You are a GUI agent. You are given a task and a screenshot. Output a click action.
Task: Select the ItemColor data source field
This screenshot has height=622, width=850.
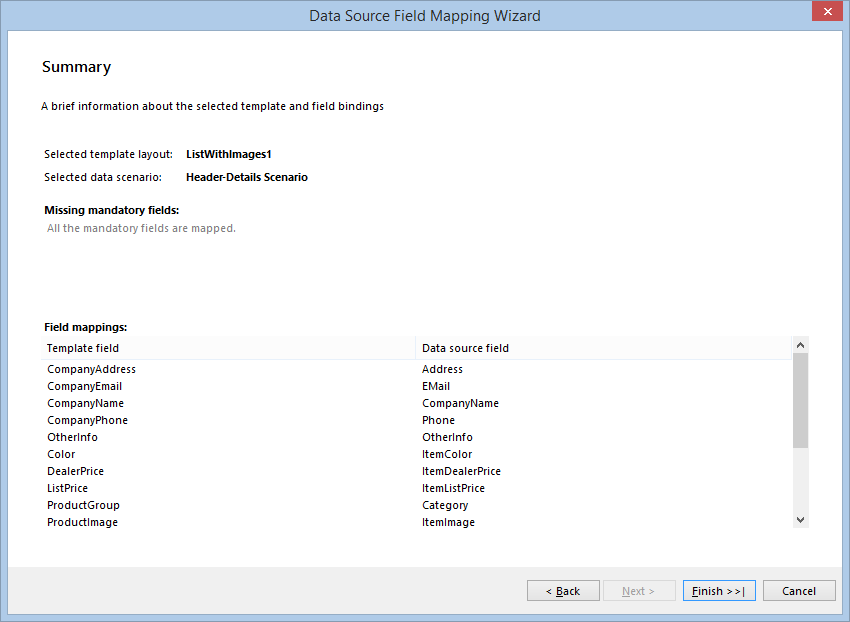(x=447, y=454)
